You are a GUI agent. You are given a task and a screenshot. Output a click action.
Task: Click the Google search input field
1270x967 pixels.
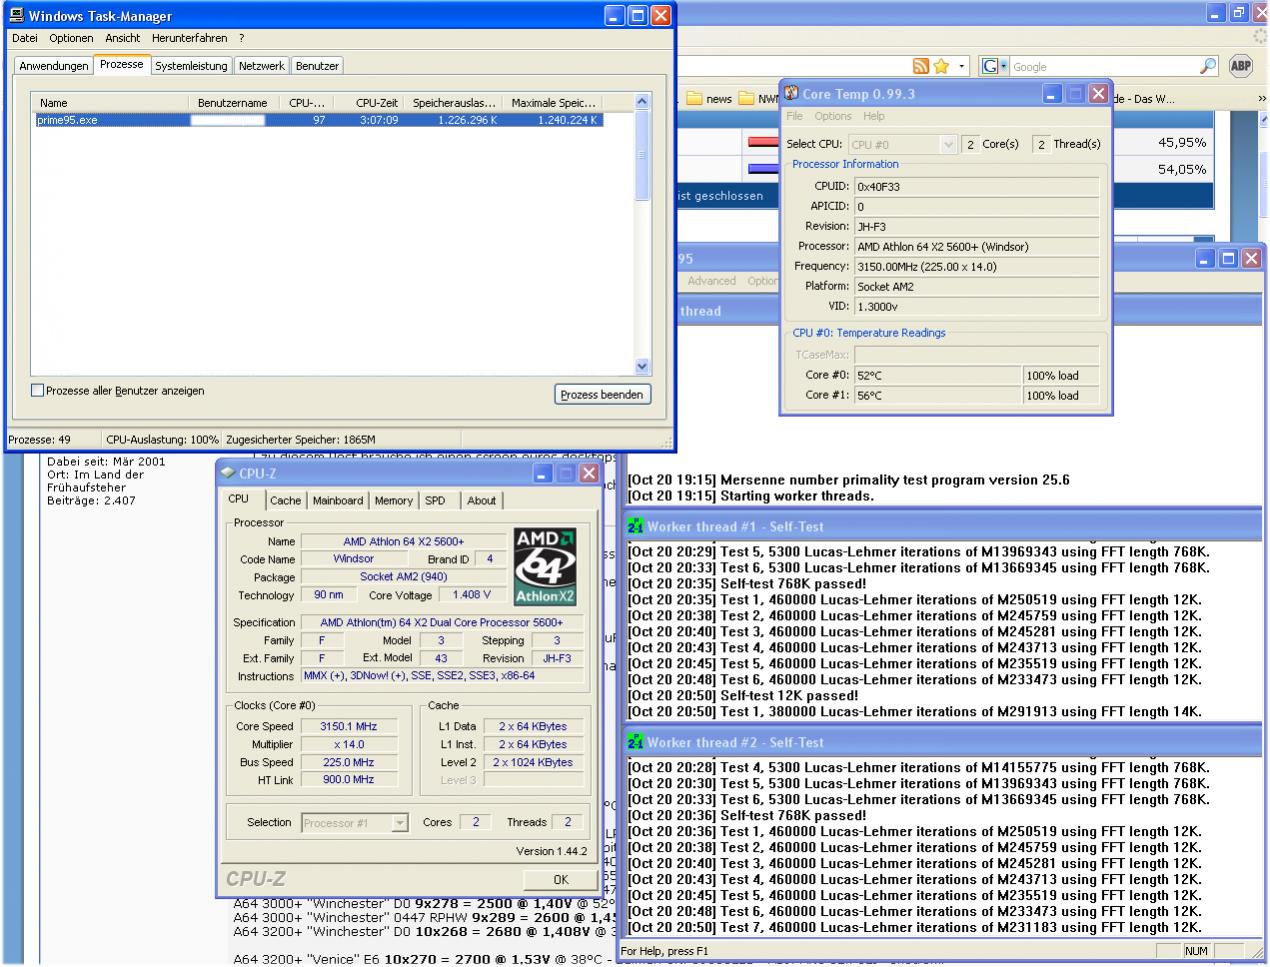pyautogui.click(x=1103, y=66)
